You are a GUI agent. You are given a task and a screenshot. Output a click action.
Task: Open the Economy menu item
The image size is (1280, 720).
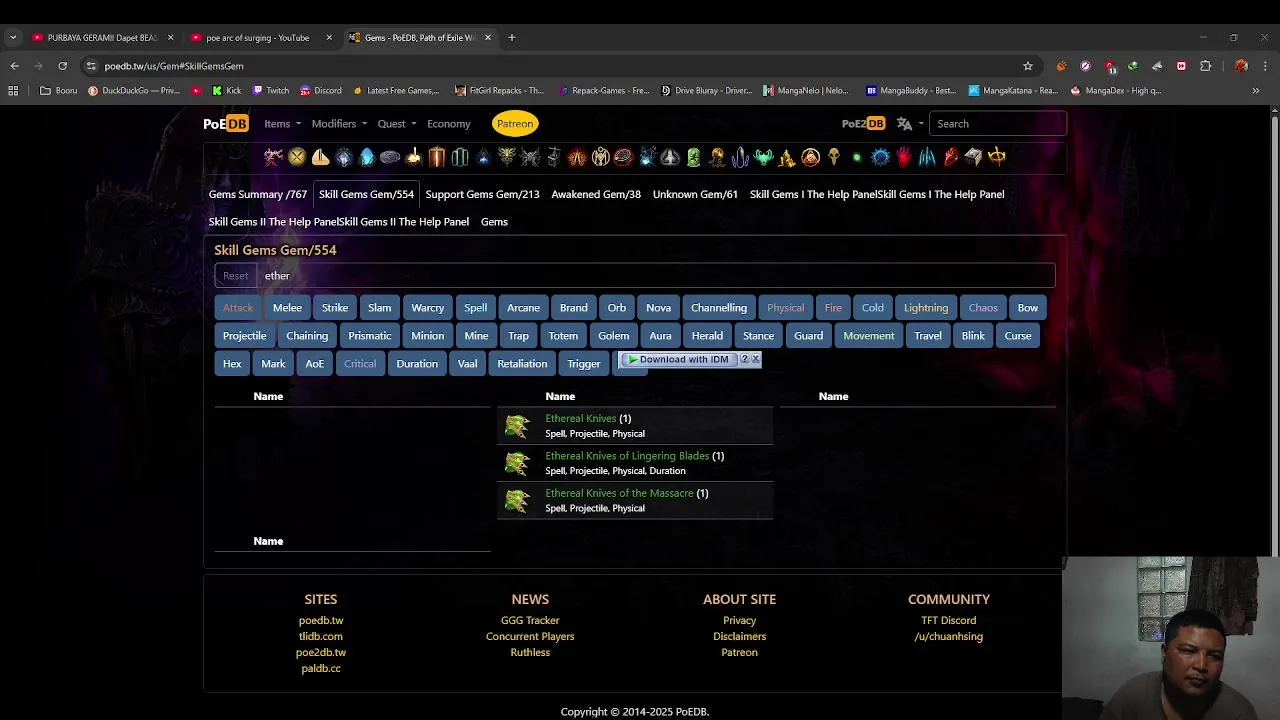[x=449, y=124]
